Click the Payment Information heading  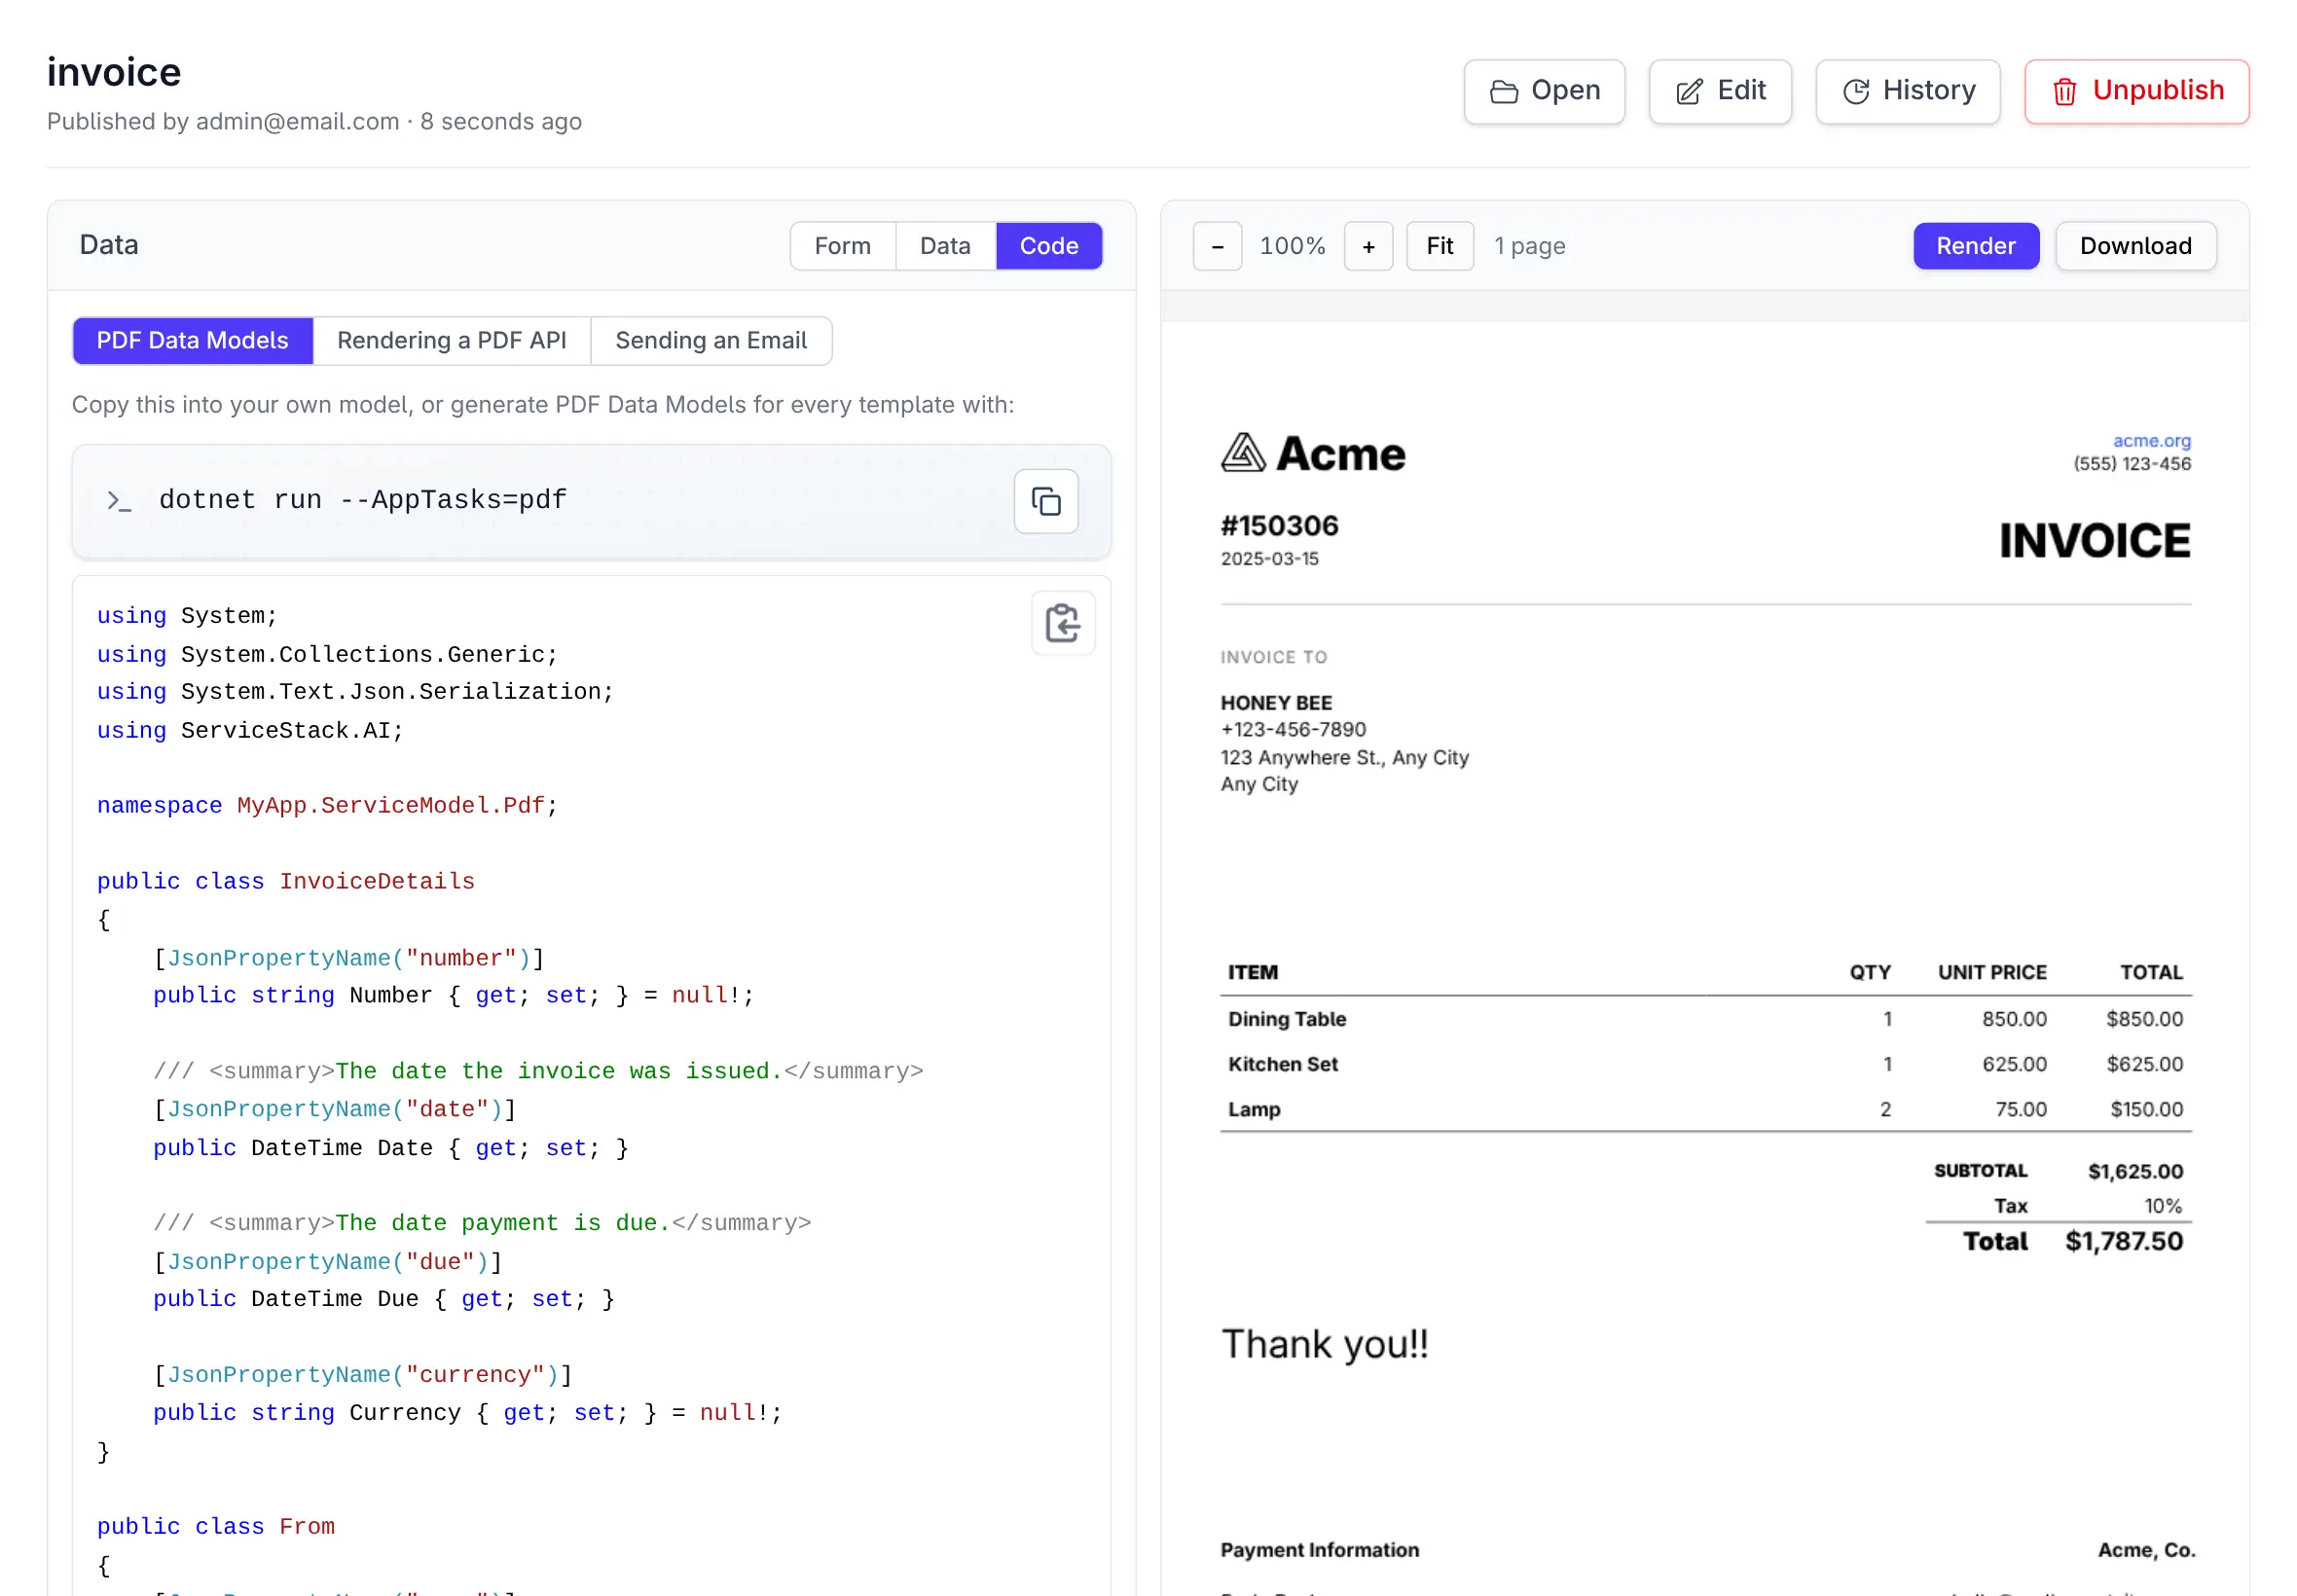click(x=1319, y=1550)
